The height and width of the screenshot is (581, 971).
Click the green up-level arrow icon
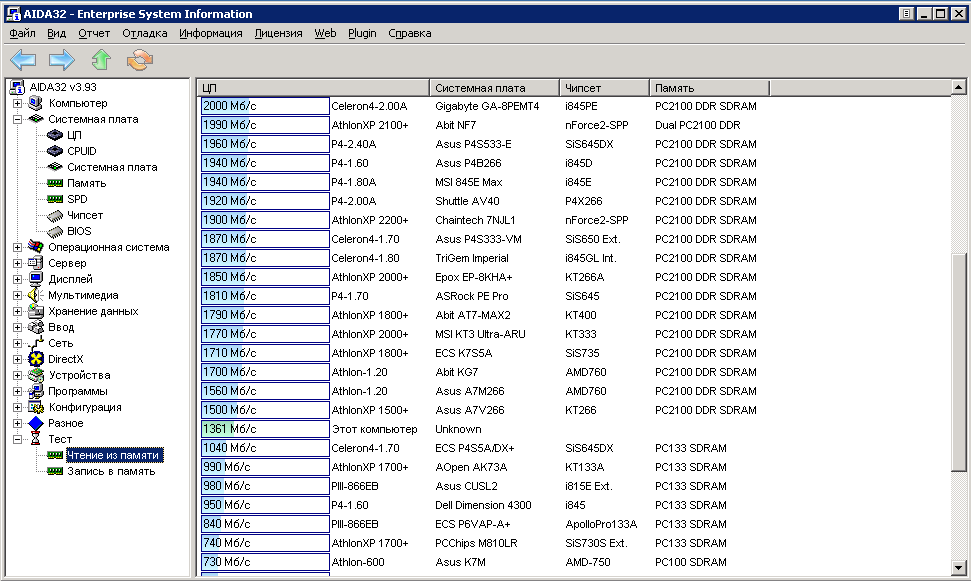click(x=101, y=60)
